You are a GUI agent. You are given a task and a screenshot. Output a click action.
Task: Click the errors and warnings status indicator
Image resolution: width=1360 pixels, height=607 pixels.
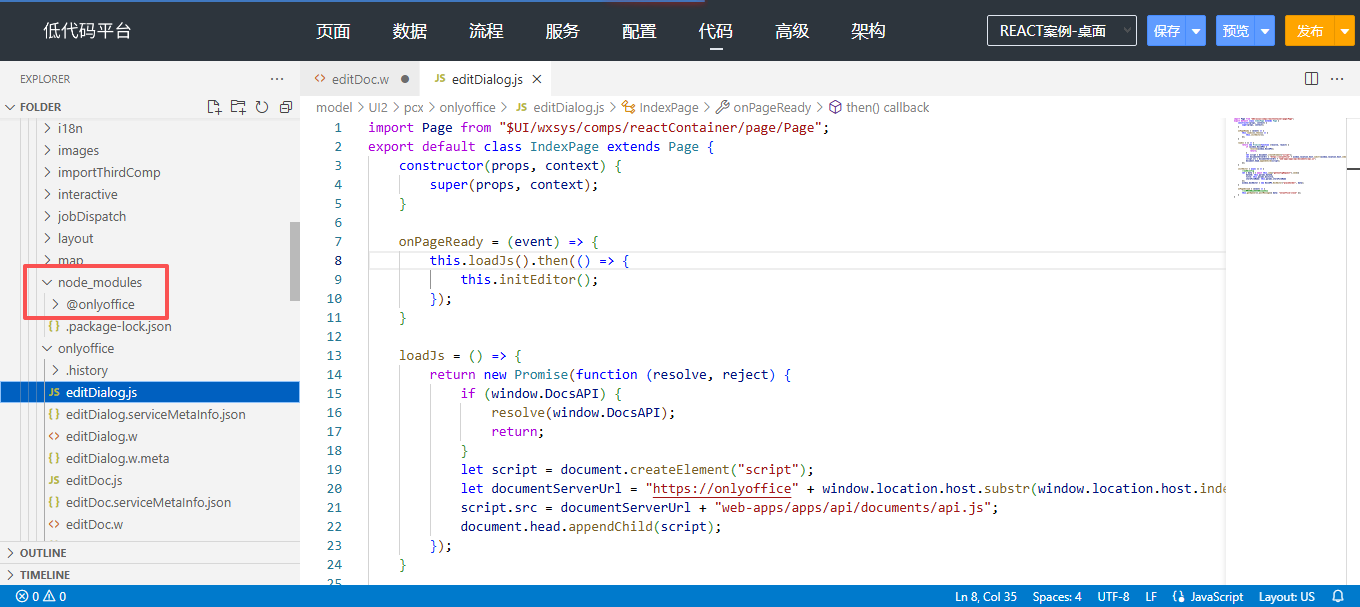coord(41,596)
